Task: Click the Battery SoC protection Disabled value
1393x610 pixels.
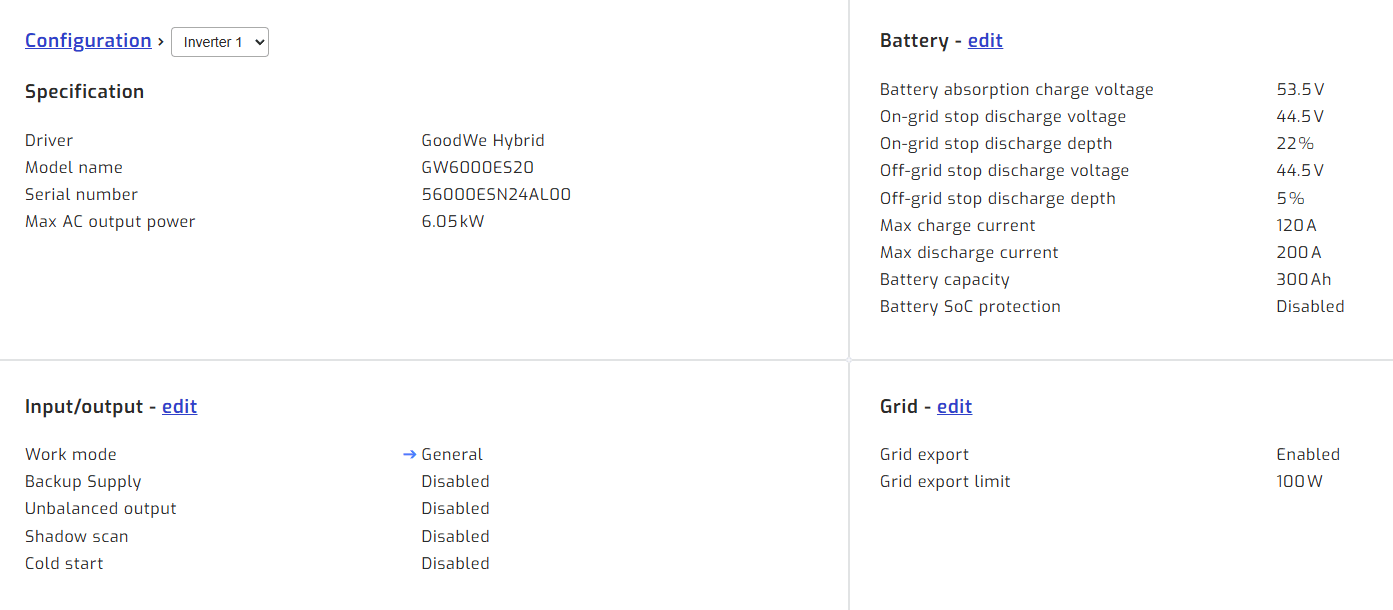Action: tap(1310, 307)
